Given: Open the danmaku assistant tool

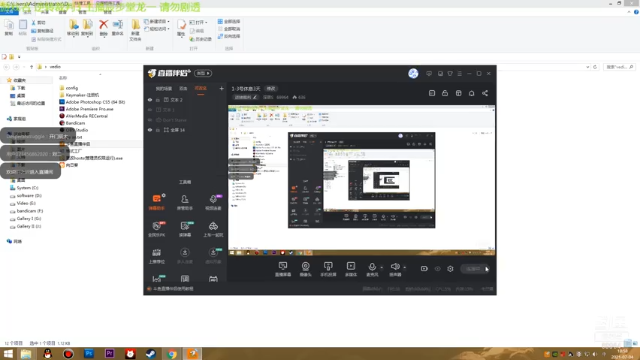Looking at the screenshot, I should point(156,202).
